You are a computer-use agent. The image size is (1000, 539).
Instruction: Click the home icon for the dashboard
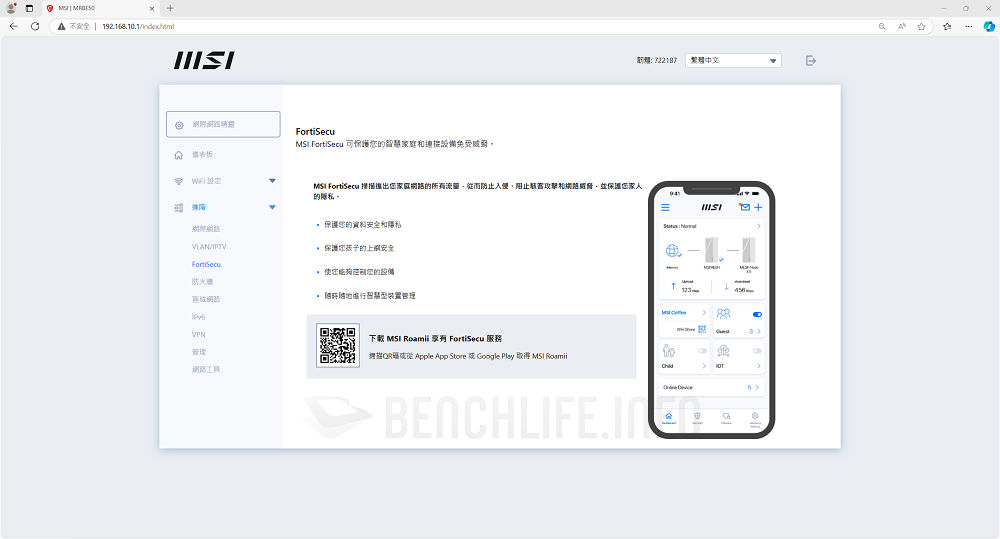pos(179,155)
